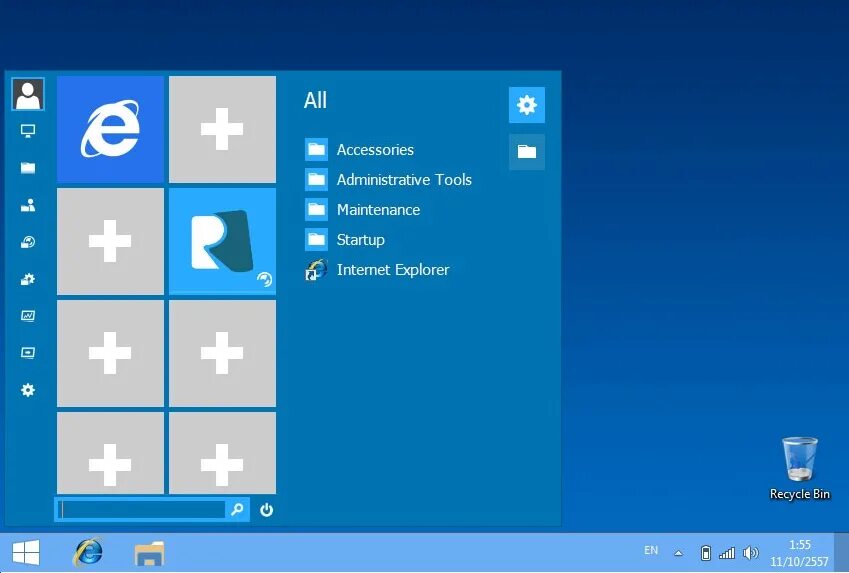Open Internet Explorer from the taskbar
The width and height of the screenshot is (849, 573).
click(x=88, y=552)
